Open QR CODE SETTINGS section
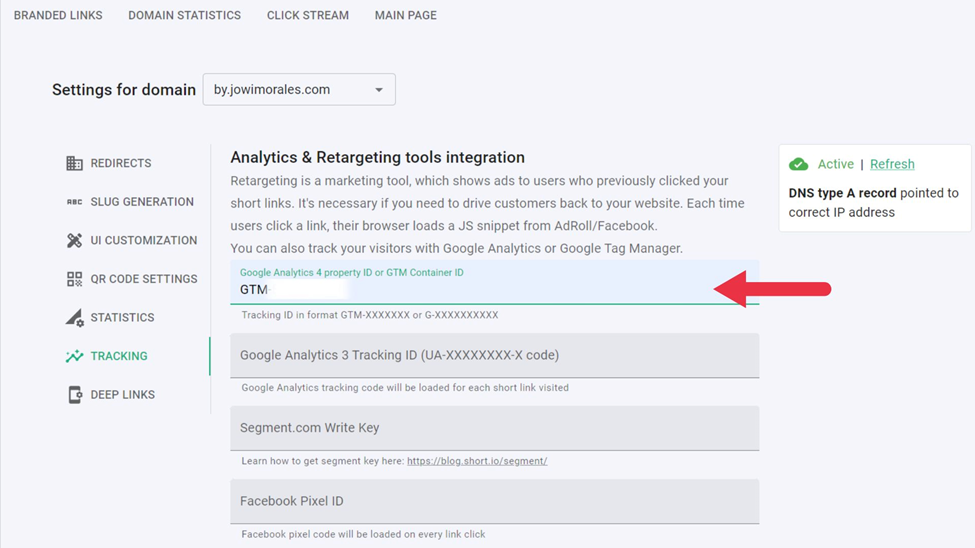This screenshot has height=548, width=975. (x=144, y=279)
